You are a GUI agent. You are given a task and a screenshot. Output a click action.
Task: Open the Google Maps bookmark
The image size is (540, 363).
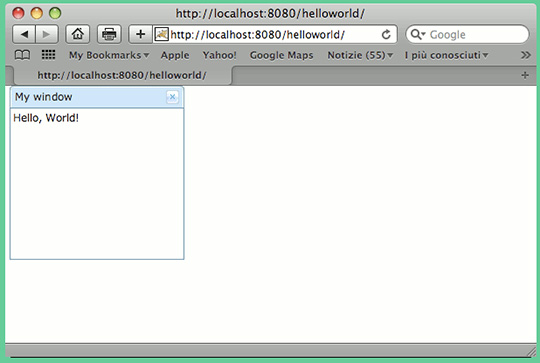[x=281, y=55]
